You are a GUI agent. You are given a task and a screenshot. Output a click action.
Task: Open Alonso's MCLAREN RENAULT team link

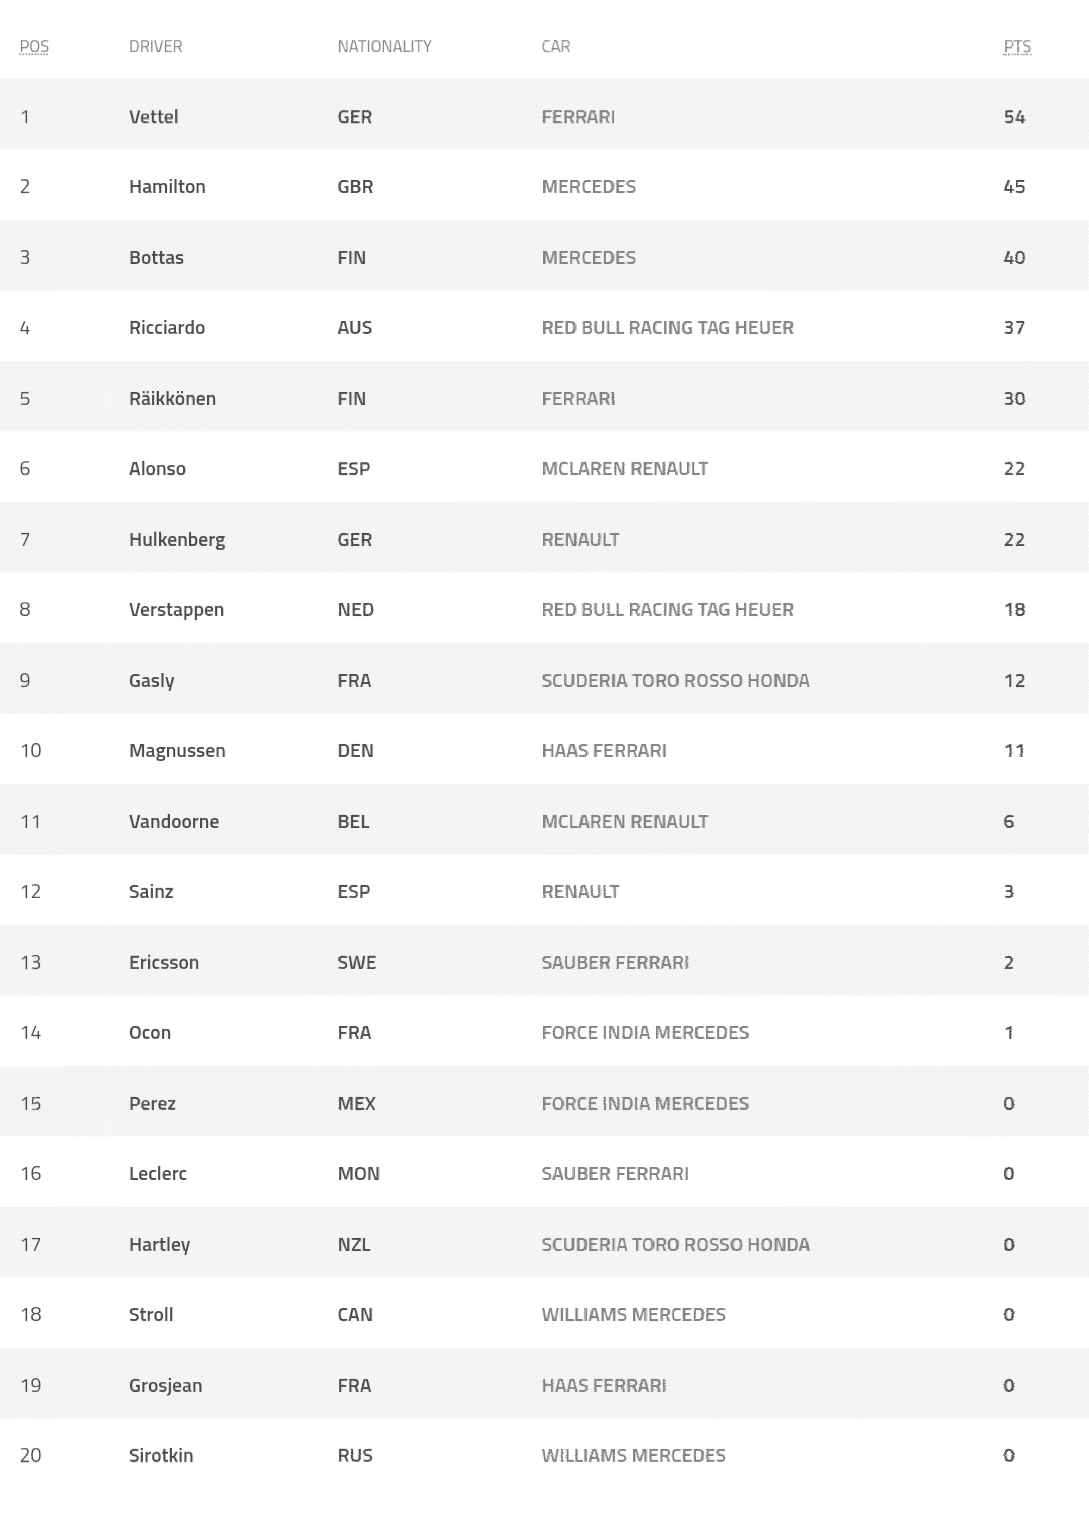pos(625,468)
